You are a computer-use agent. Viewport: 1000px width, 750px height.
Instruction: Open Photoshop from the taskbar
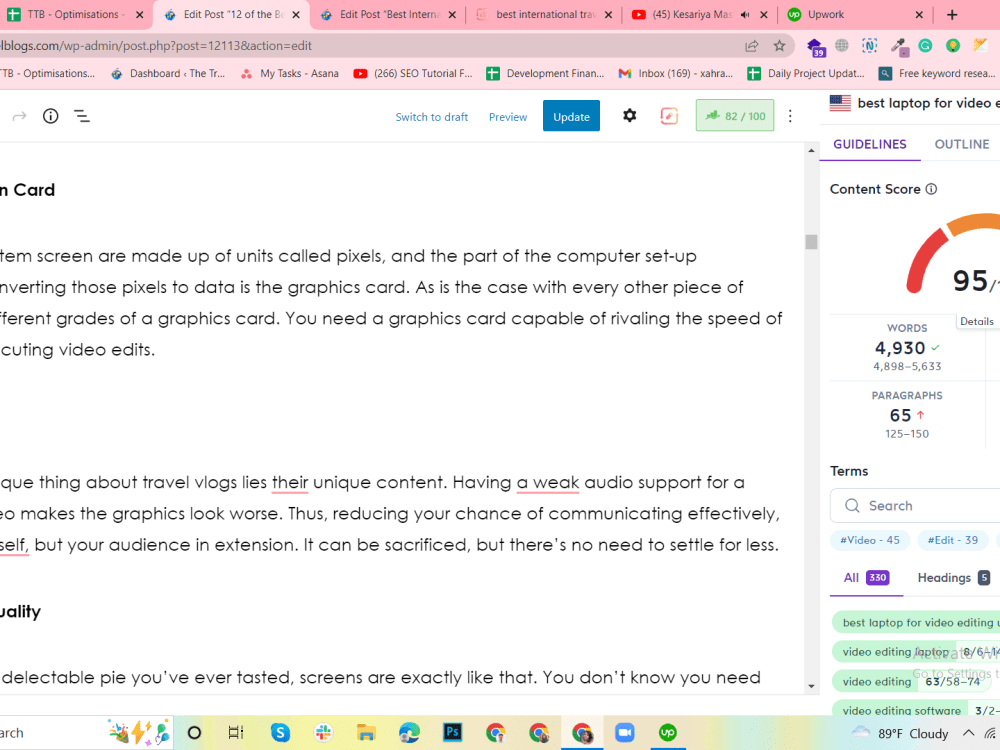pos(452,733)
